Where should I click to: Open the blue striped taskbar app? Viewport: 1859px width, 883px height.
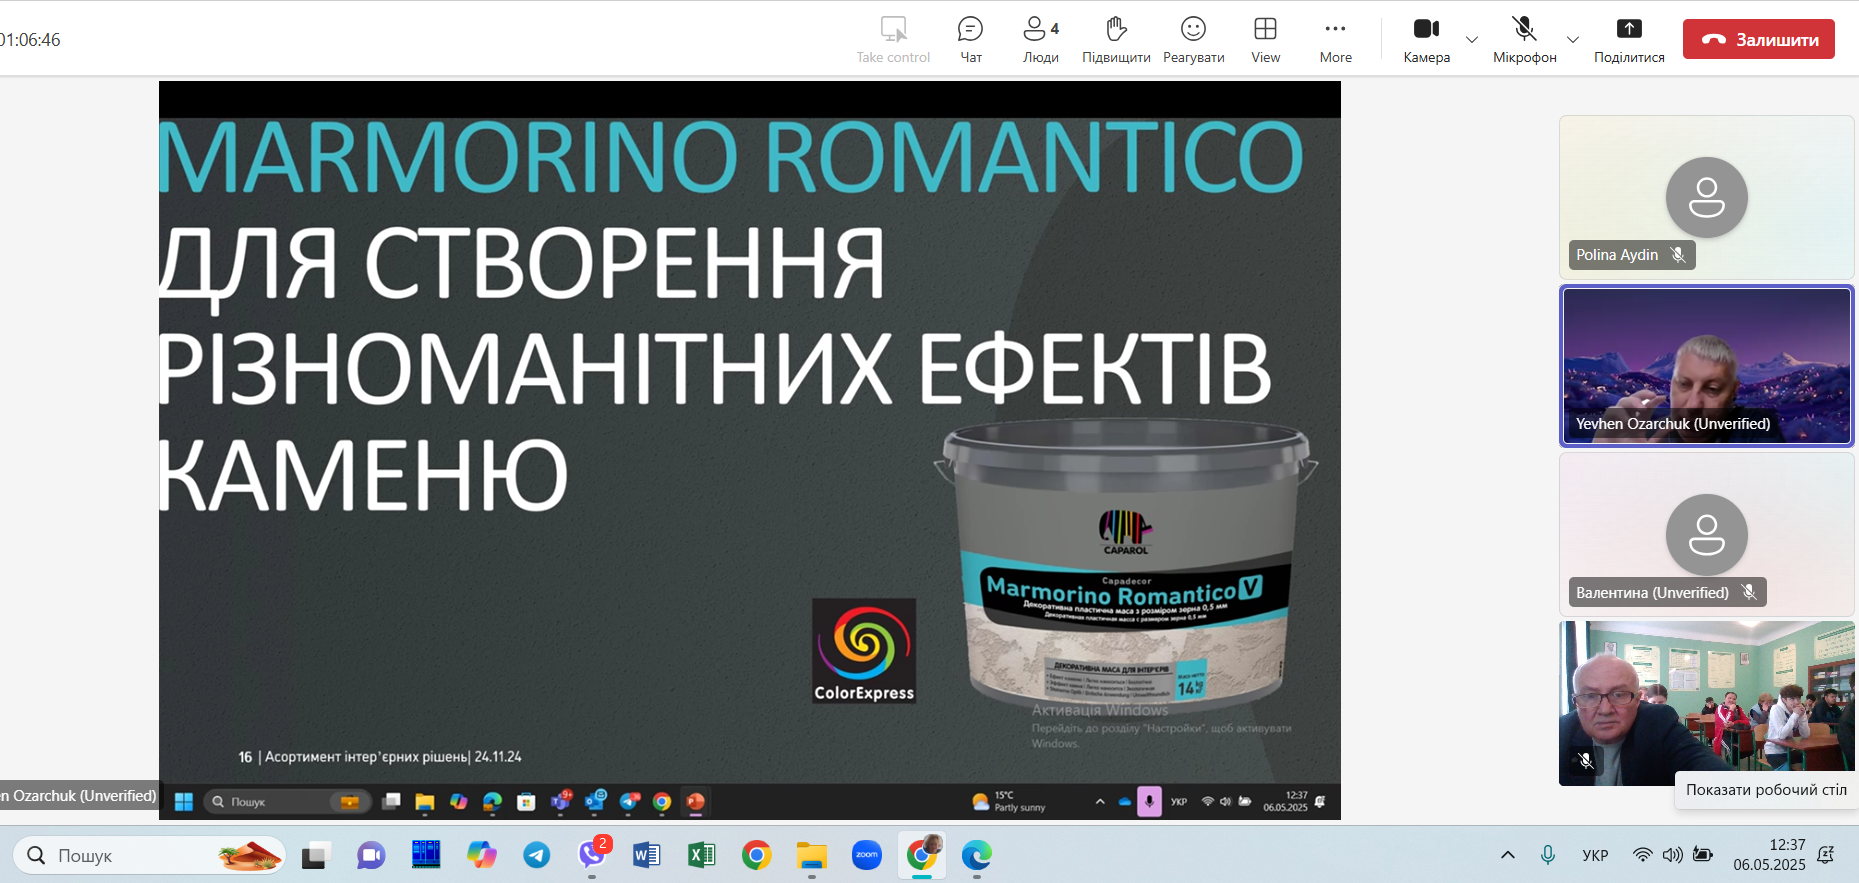[x=426, y=855]
